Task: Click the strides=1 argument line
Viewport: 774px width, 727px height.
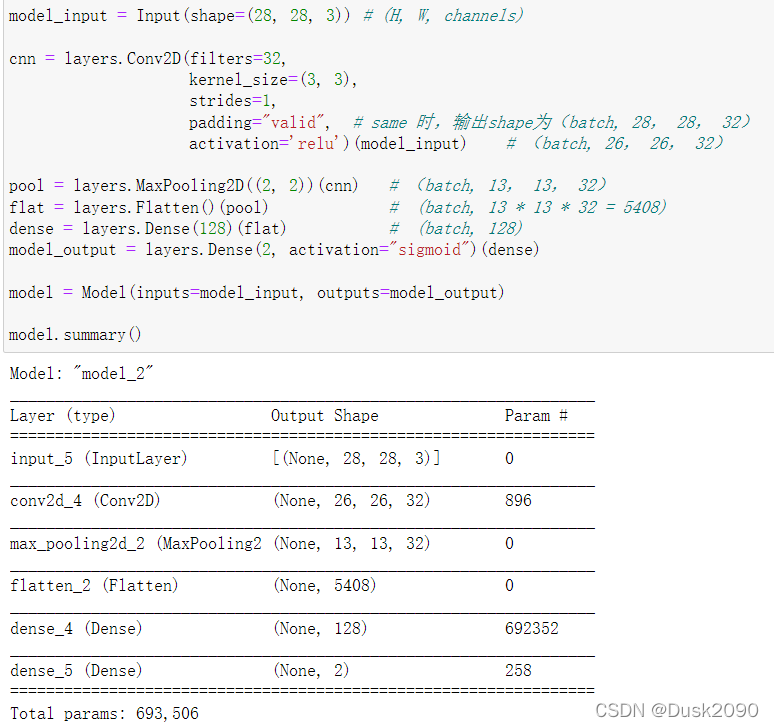Action: [x=232, y=101]
